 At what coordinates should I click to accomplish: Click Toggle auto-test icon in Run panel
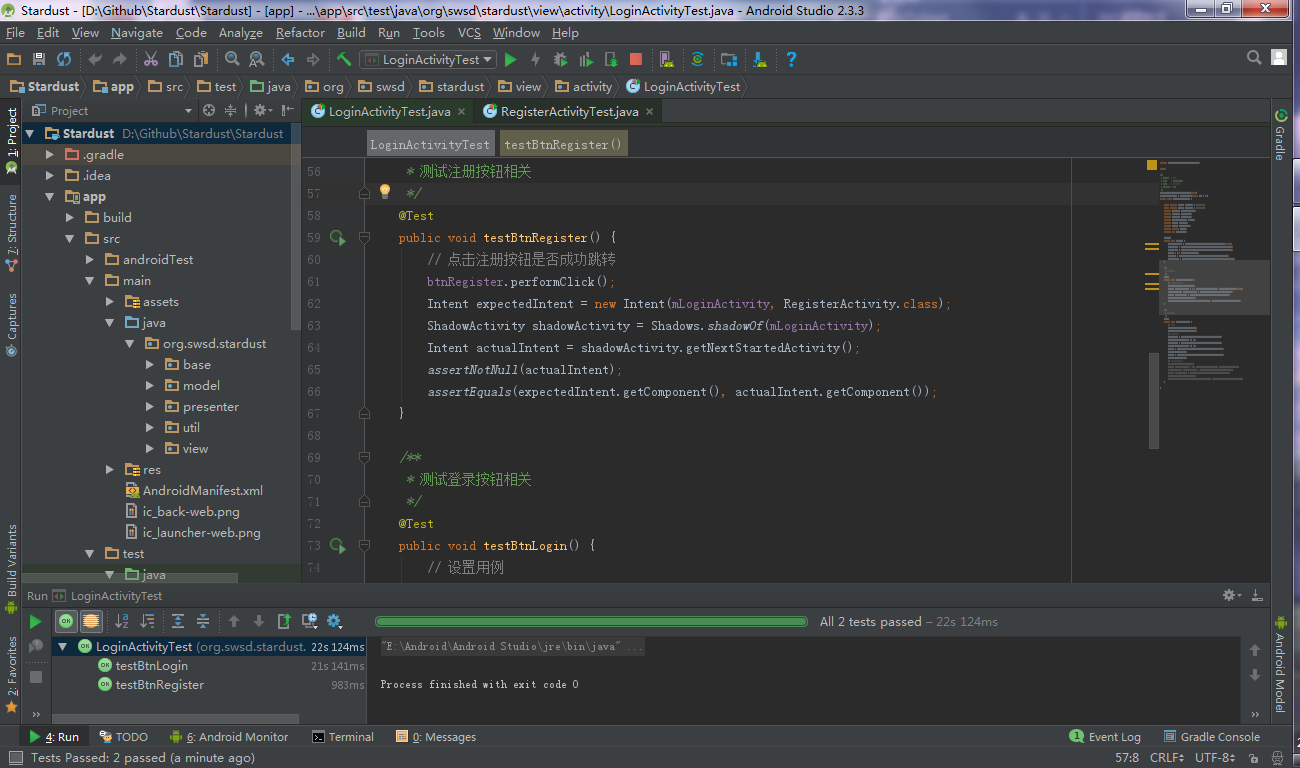click(x=36, y=647)
